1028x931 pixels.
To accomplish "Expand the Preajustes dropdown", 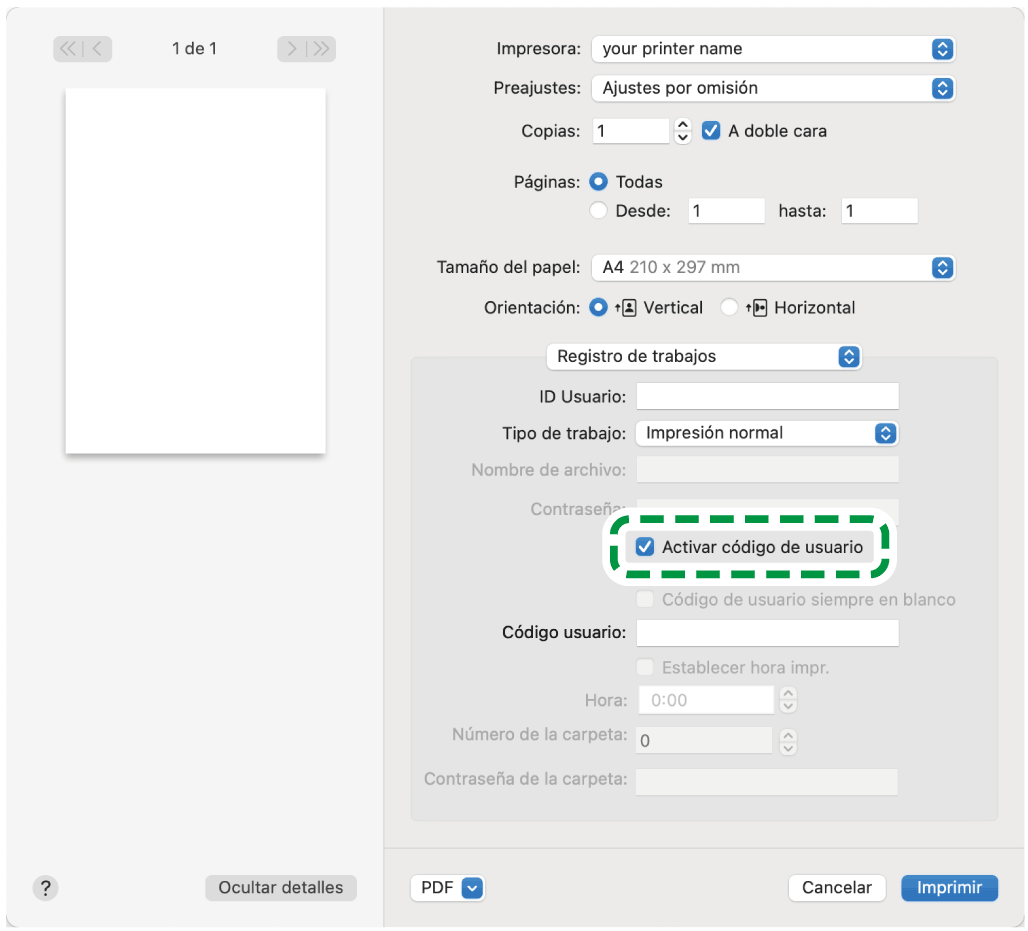I will pyautogui.click(x=772, y=88).
